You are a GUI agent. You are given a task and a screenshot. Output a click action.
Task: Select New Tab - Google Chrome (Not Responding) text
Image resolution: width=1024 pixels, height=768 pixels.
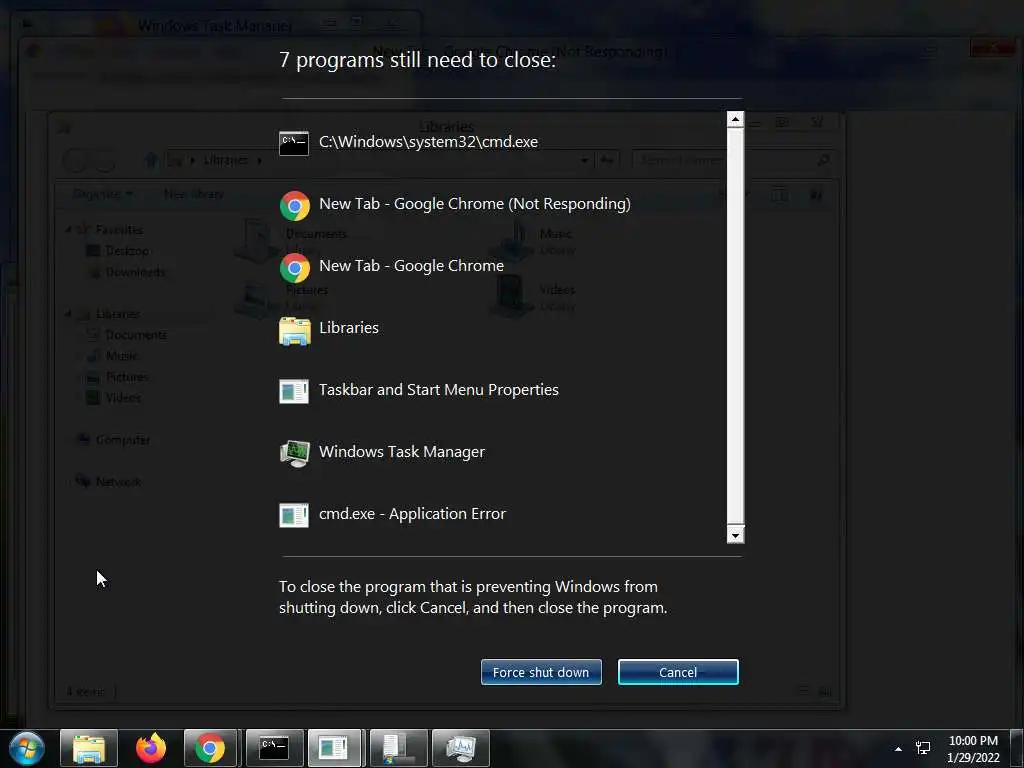pos(475,204)
